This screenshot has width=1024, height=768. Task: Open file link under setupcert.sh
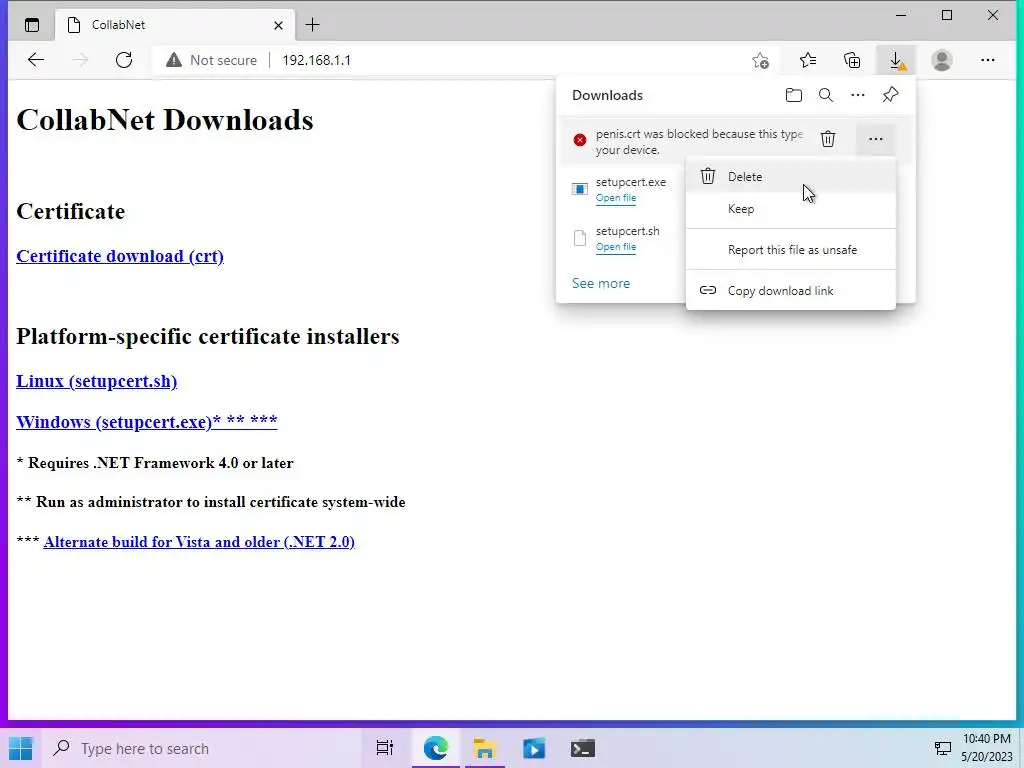pyautogui.click(x=615, y=247)
